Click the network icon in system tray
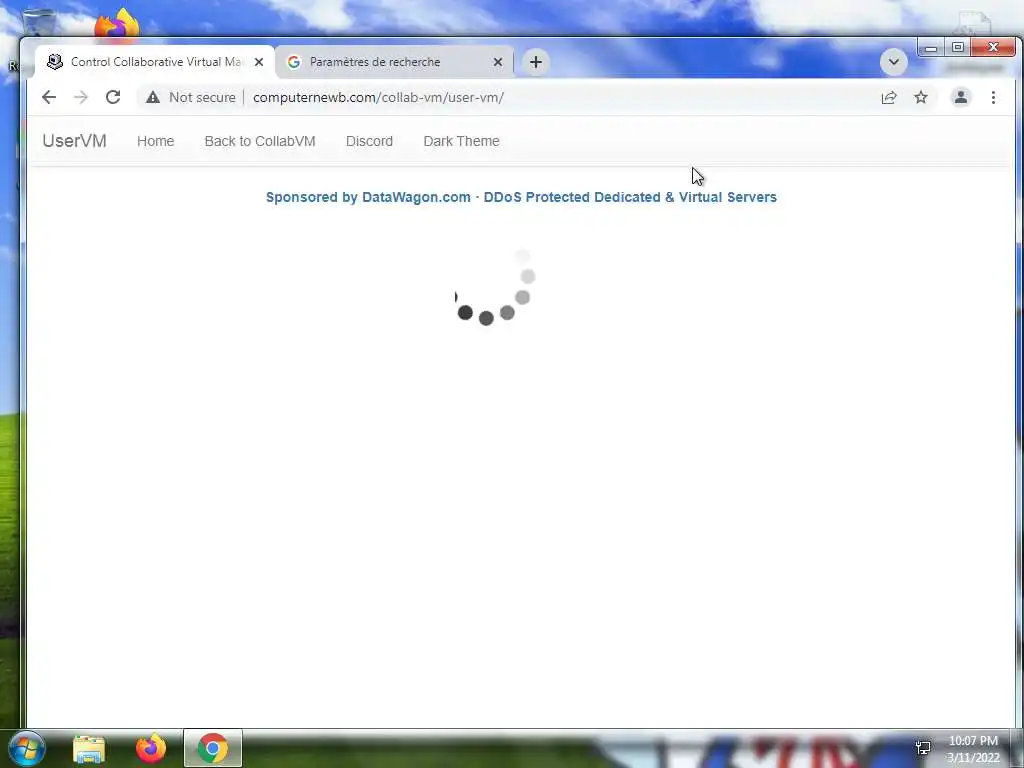The image size is (1024, 768). 923,748
